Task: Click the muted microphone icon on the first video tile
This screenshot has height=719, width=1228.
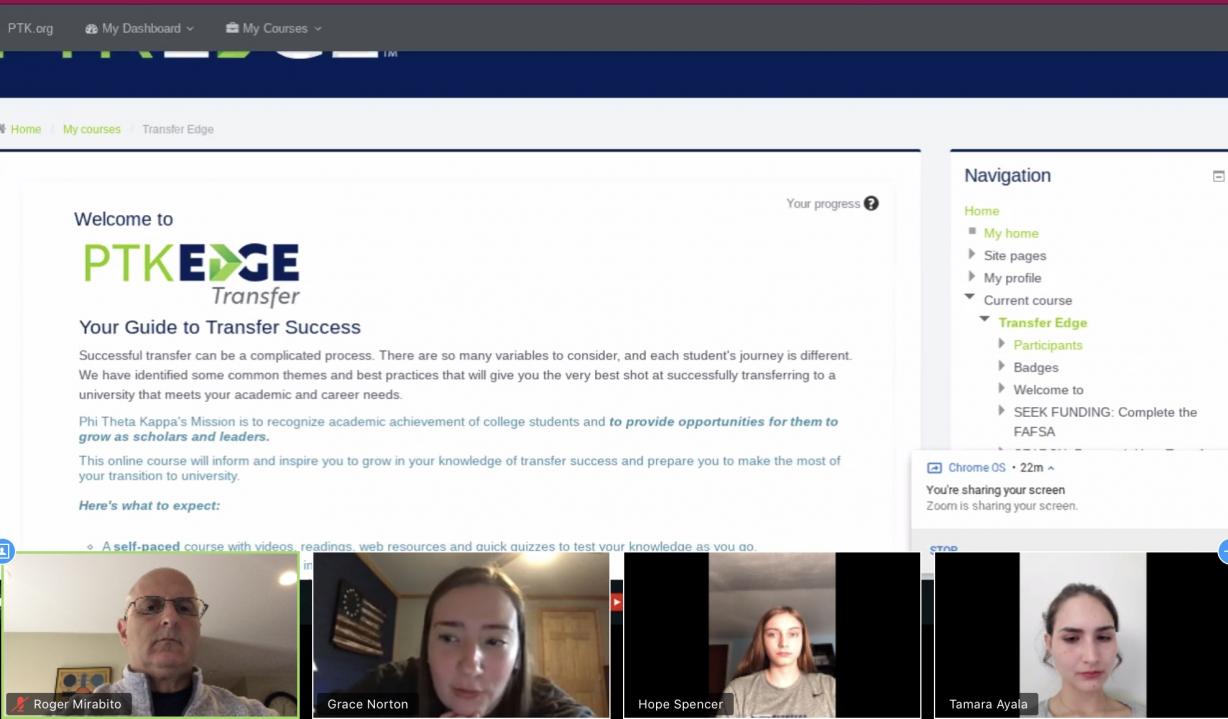Action: [x=19, y=704]
